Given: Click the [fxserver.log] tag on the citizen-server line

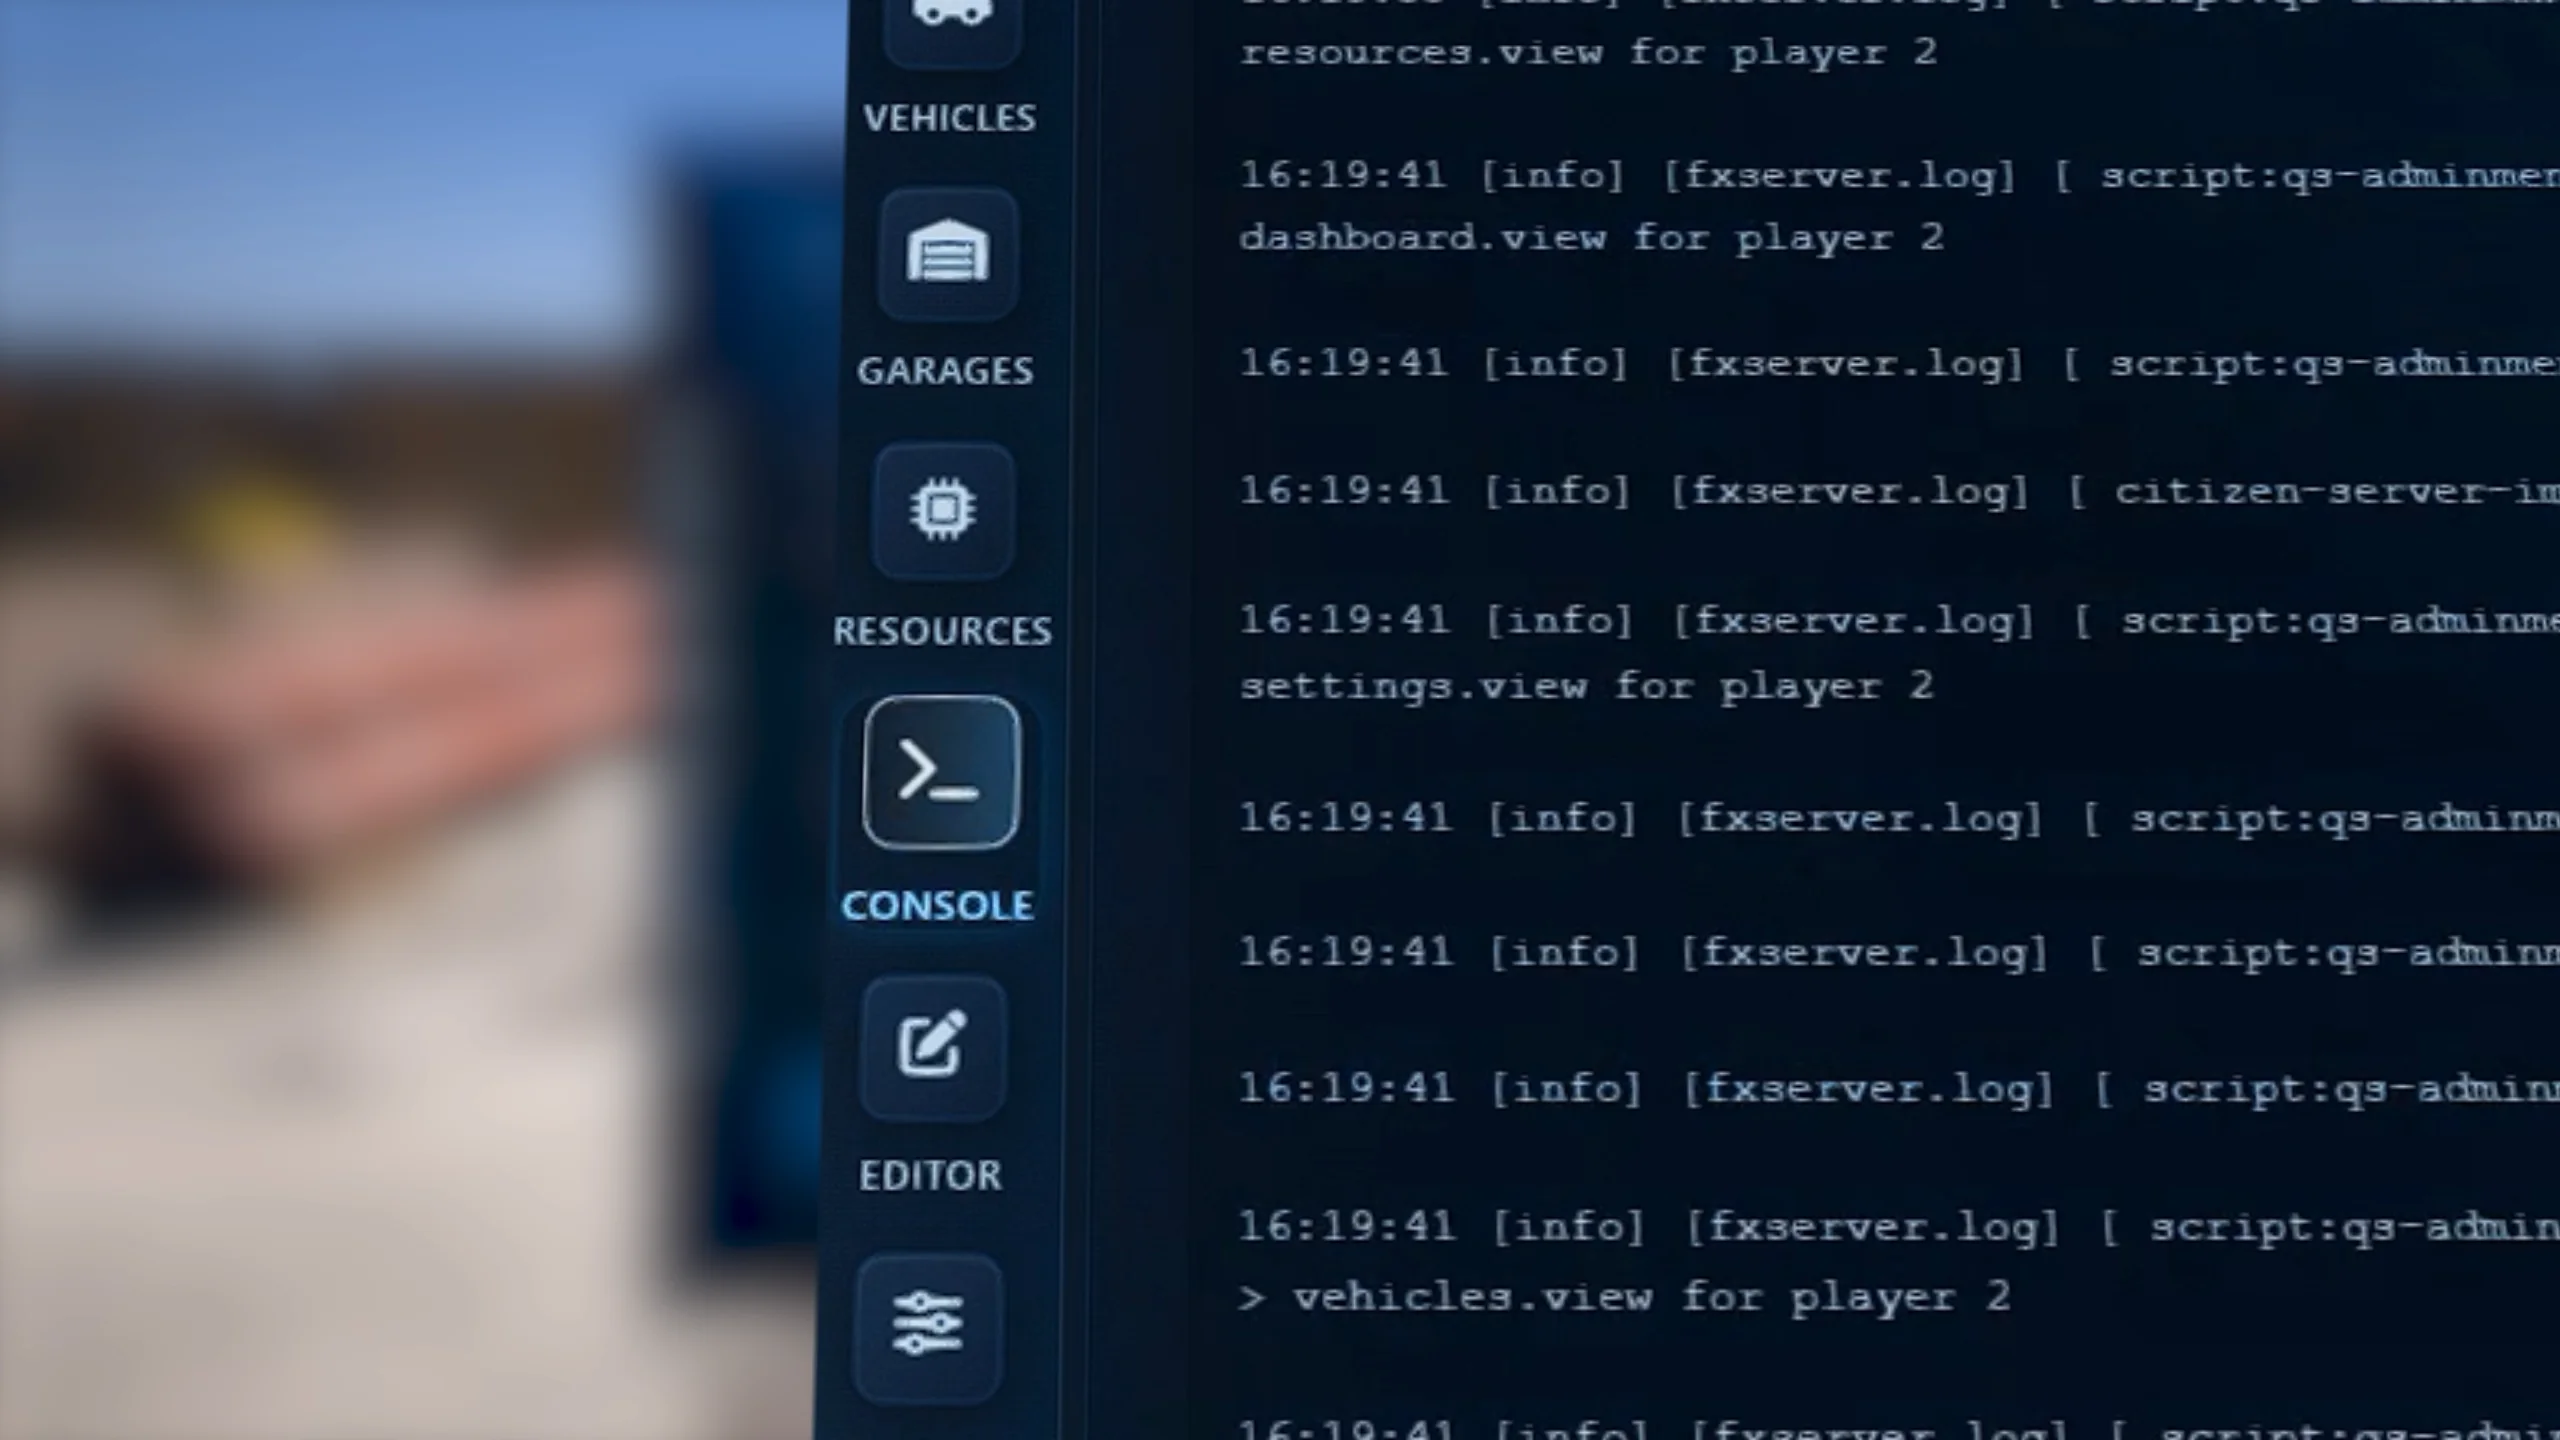Looking at the screenshot, I should pos(1849,492).
